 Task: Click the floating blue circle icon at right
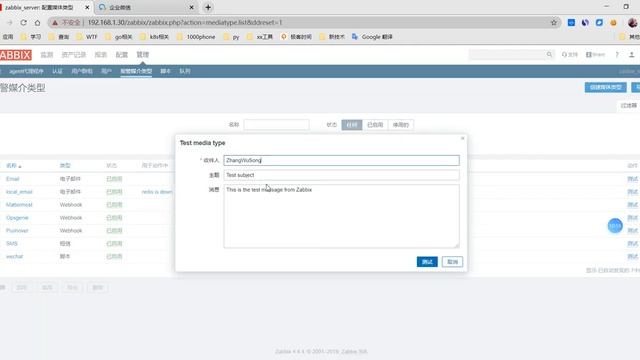pos(615,226)
